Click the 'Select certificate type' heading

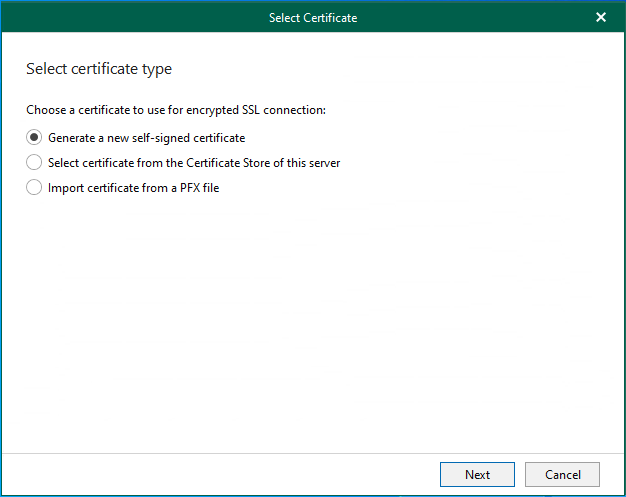pyautogui.click(x=98, y=69)
